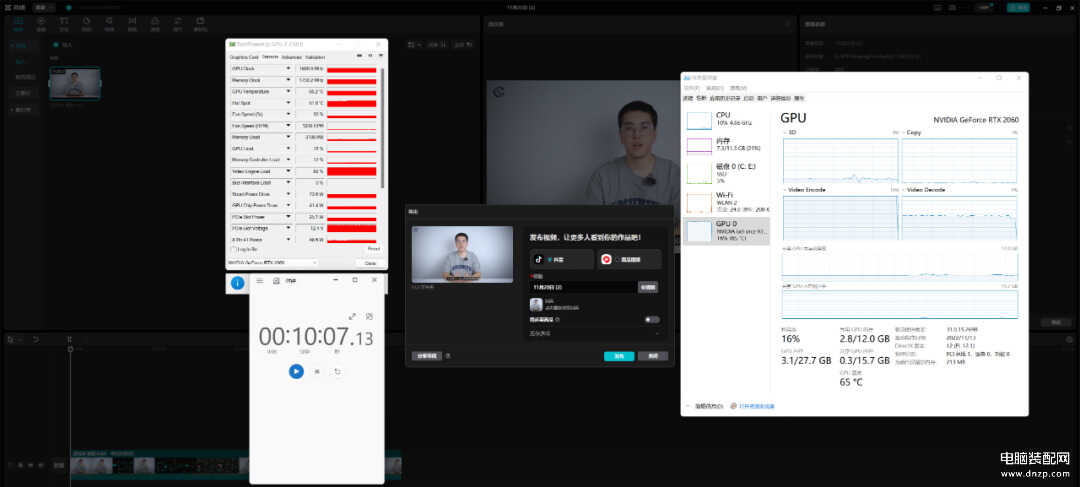Select 磁盘 0 (C: E:) in Task Manager
This screenshot has width=1080, height=487.
click(x=727, y=172)
